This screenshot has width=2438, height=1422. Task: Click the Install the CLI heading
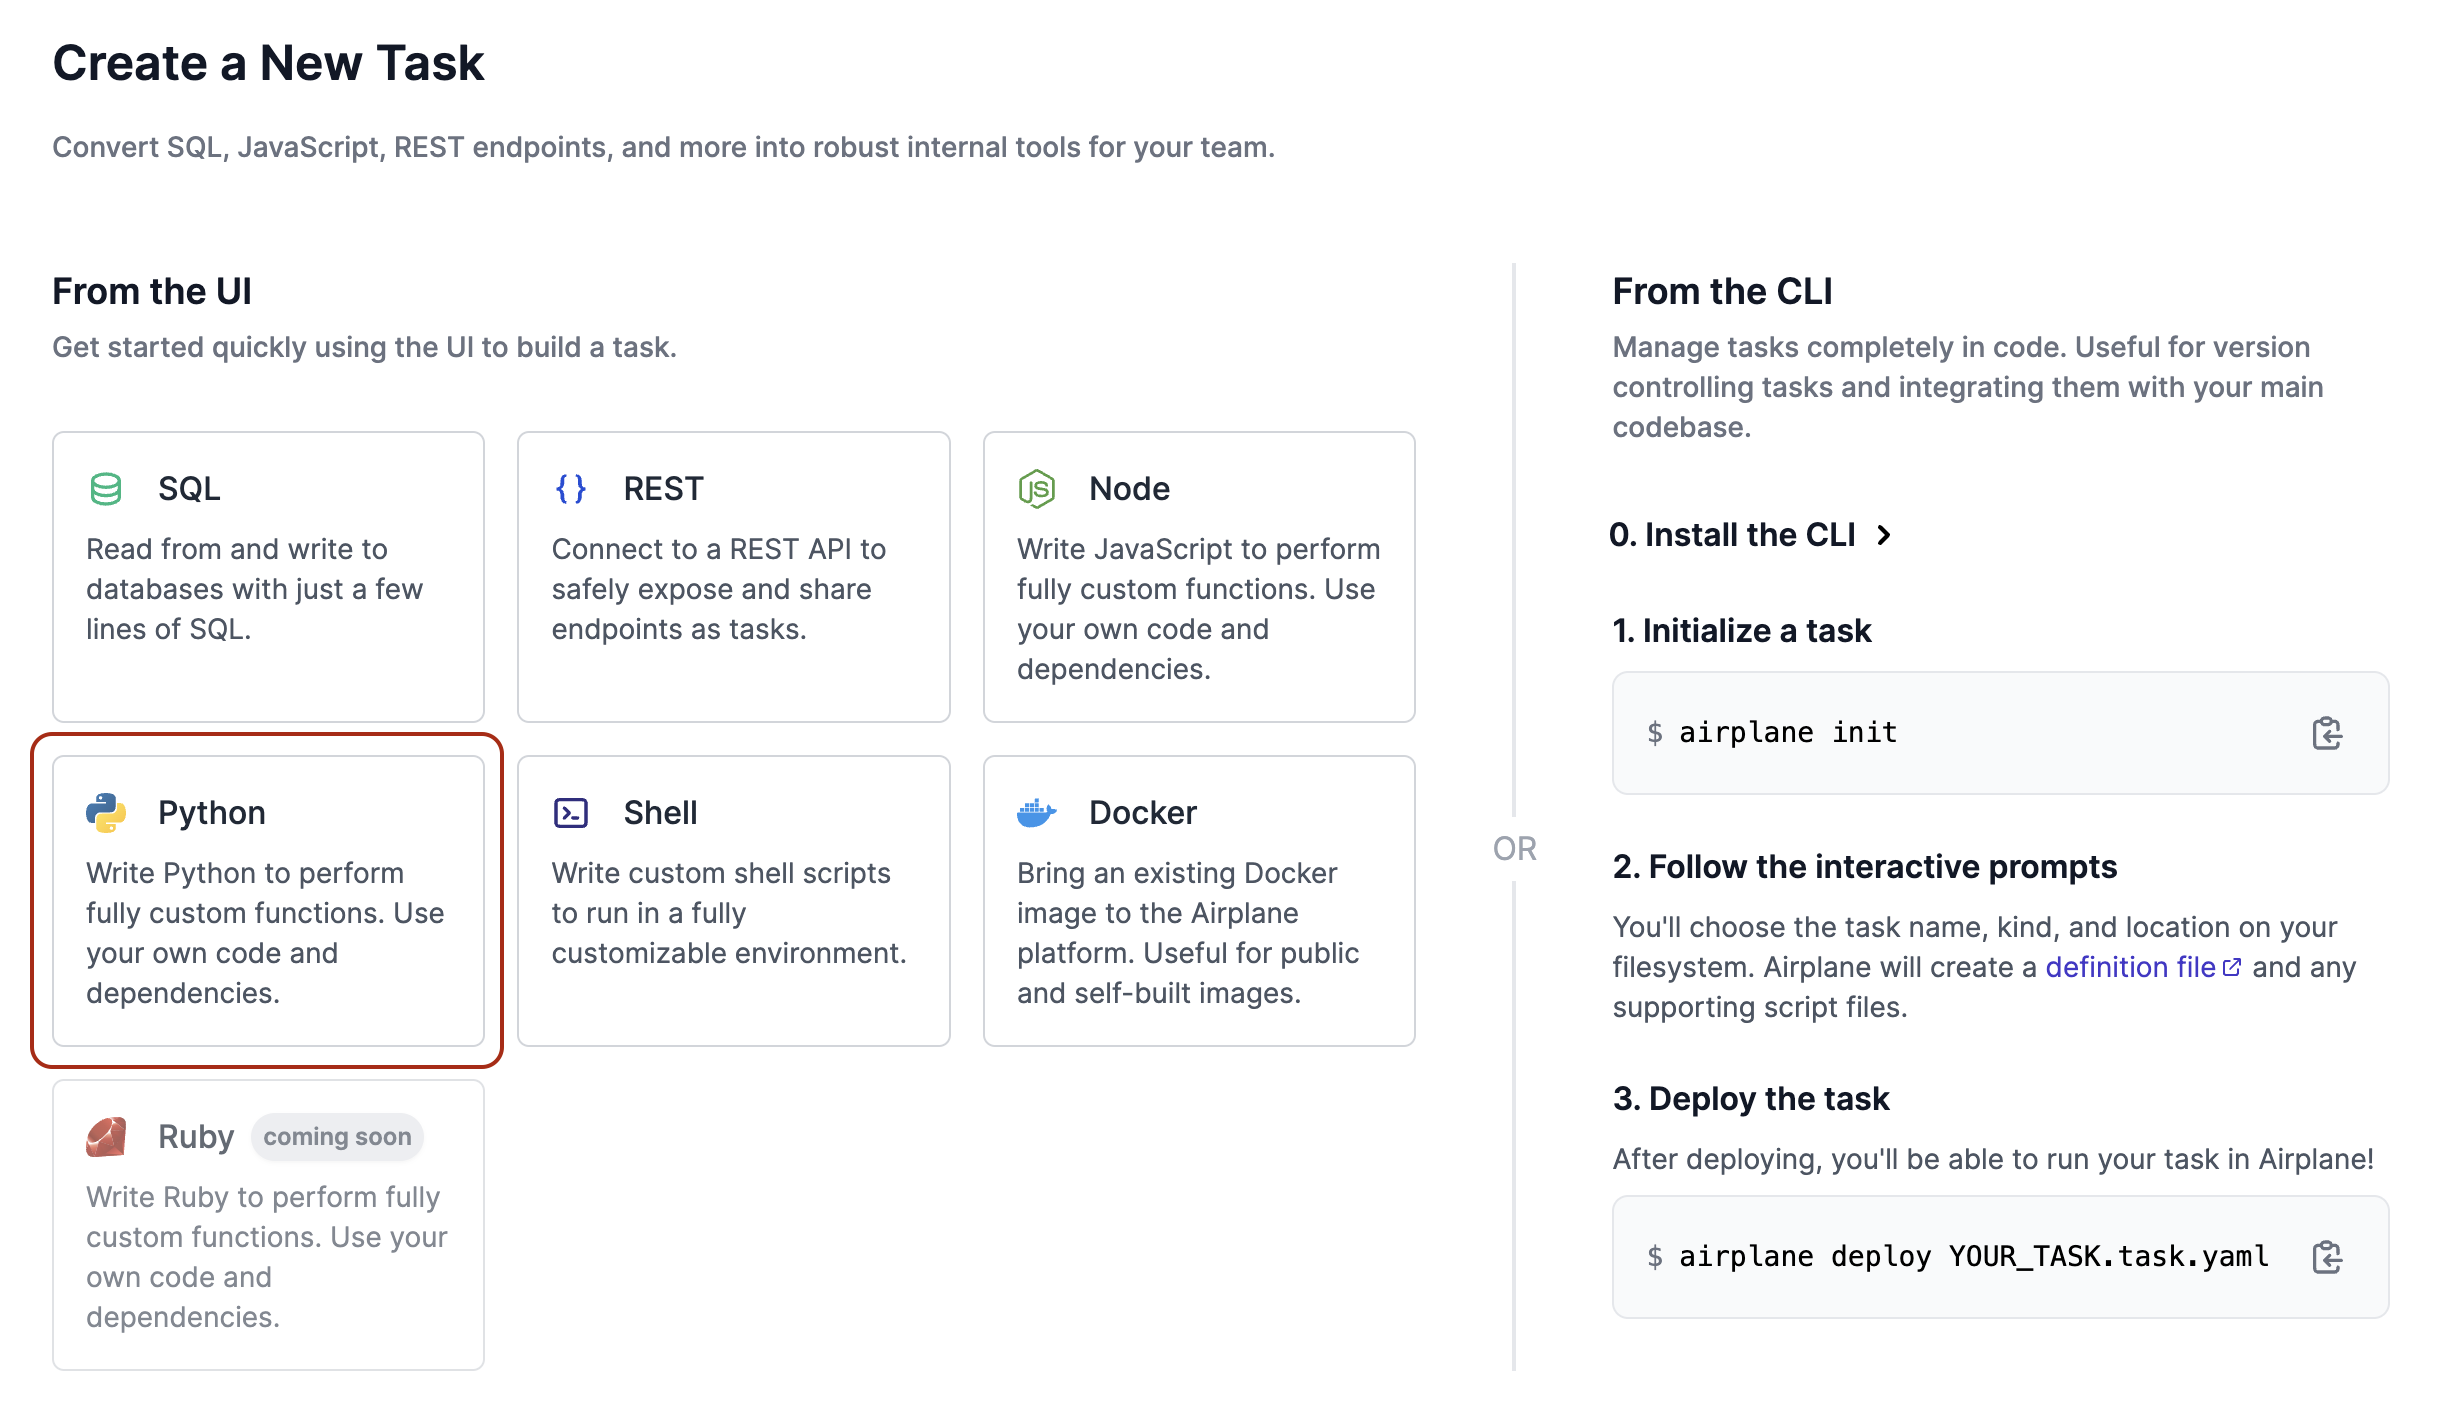pyautogui.click(x=1732, y=535)
